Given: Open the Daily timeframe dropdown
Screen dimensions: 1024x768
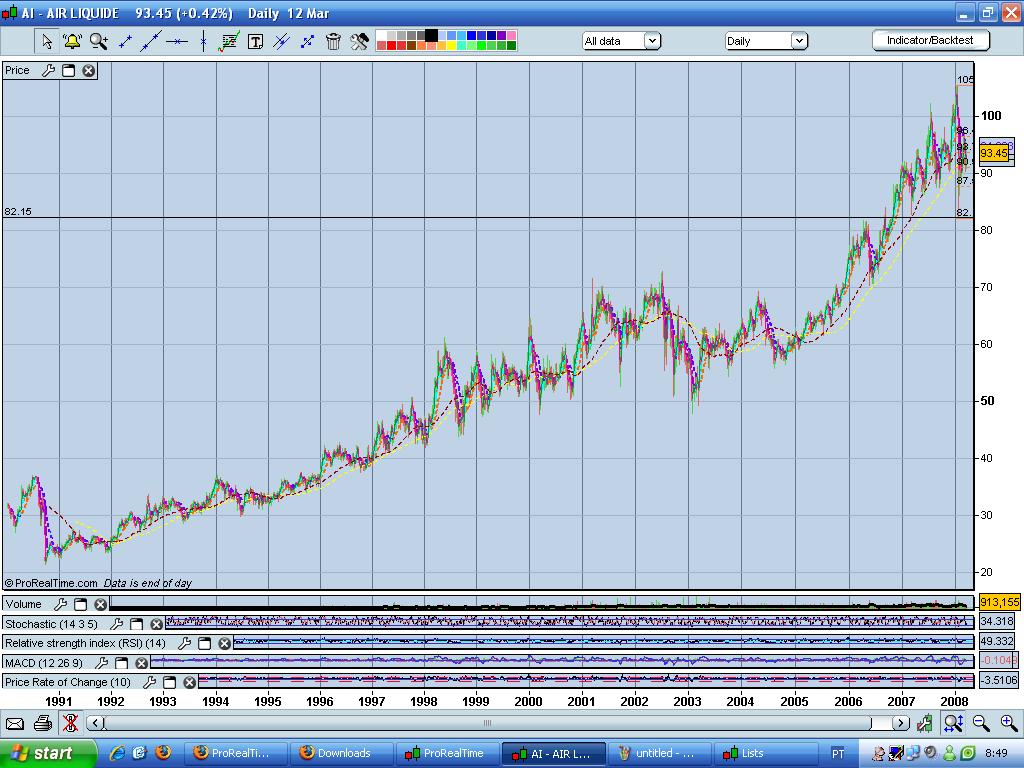Looking at the screenshot, I should click(767, 41).
